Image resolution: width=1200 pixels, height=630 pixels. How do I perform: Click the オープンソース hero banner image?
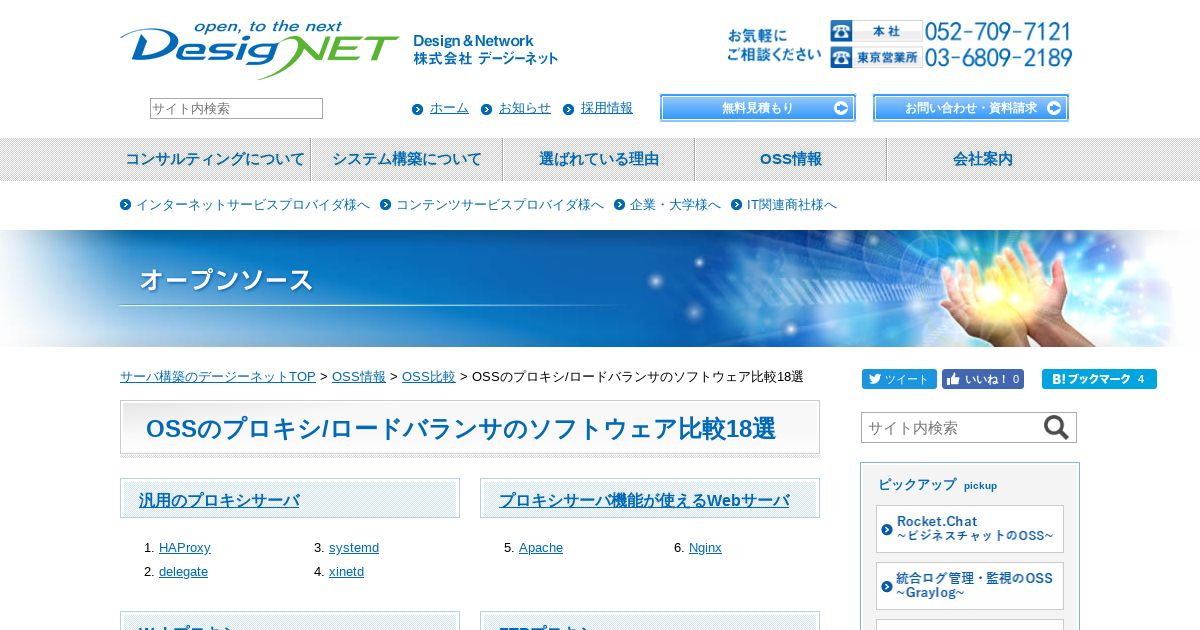[x=600, y=289]
